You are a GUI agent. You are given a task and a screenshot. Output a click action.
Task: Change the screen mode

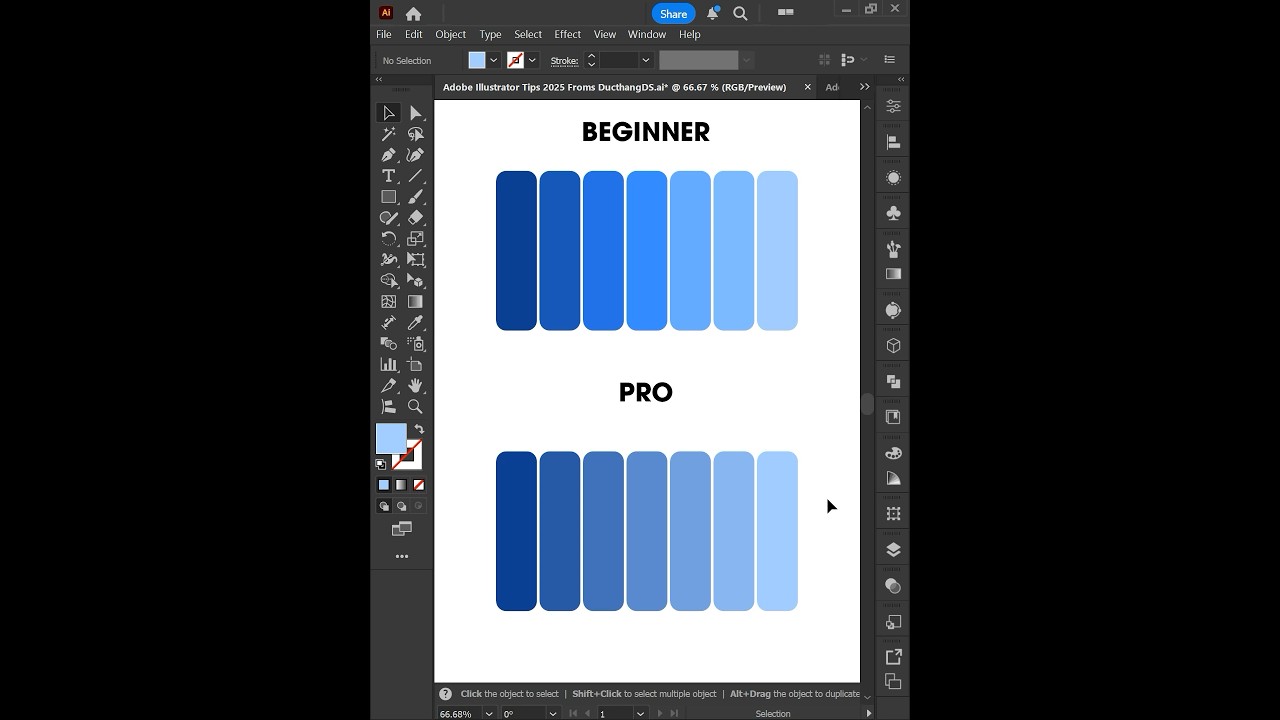[402, 529]
